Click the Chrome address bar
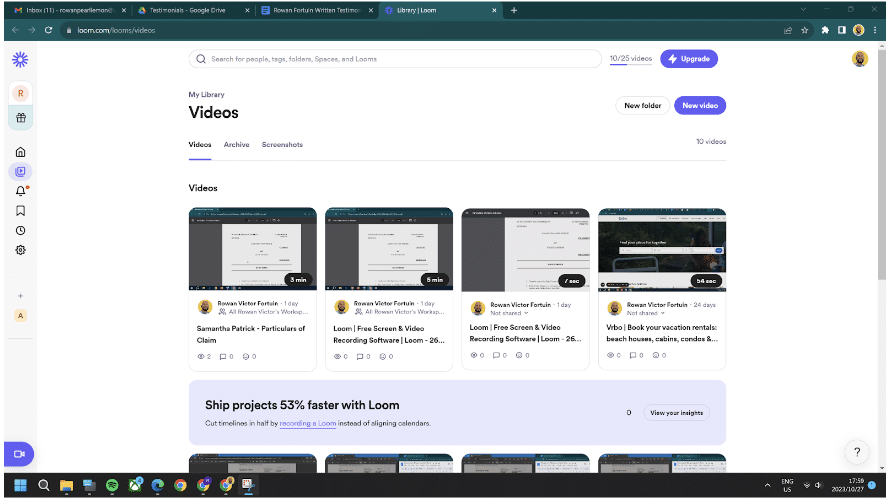The height and width of the screenshot is (502, 888). [x=419, y=31]
